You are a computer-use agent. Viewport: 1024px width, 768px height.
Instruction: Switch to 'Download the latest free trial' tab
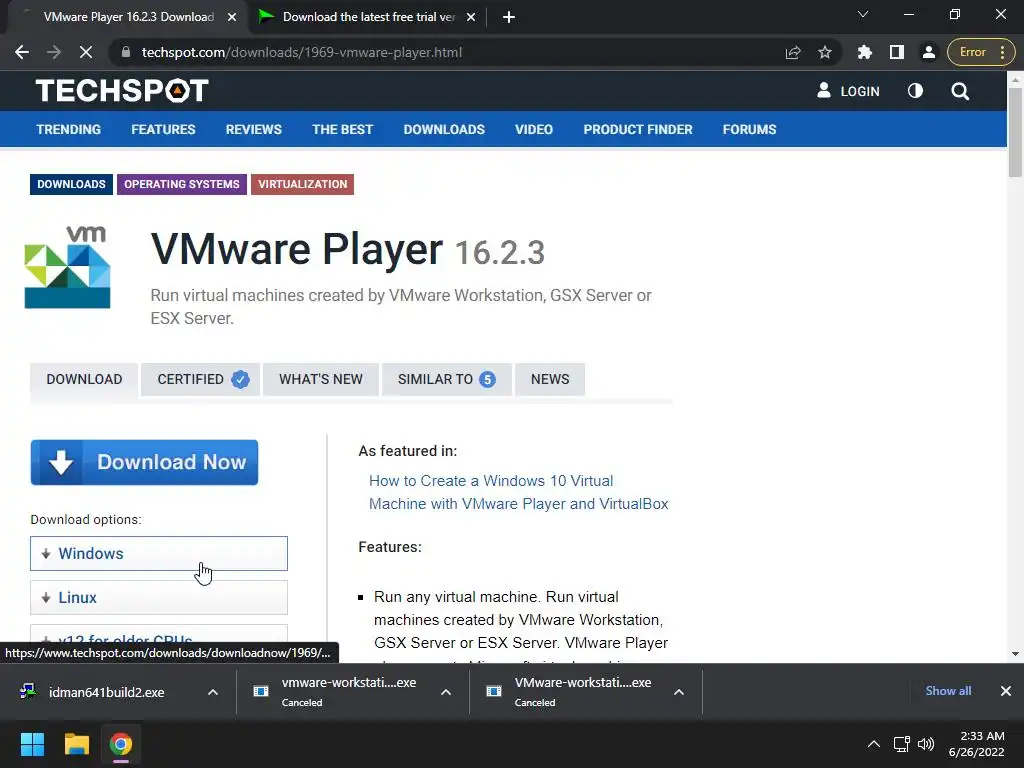[x=367, y=17]
